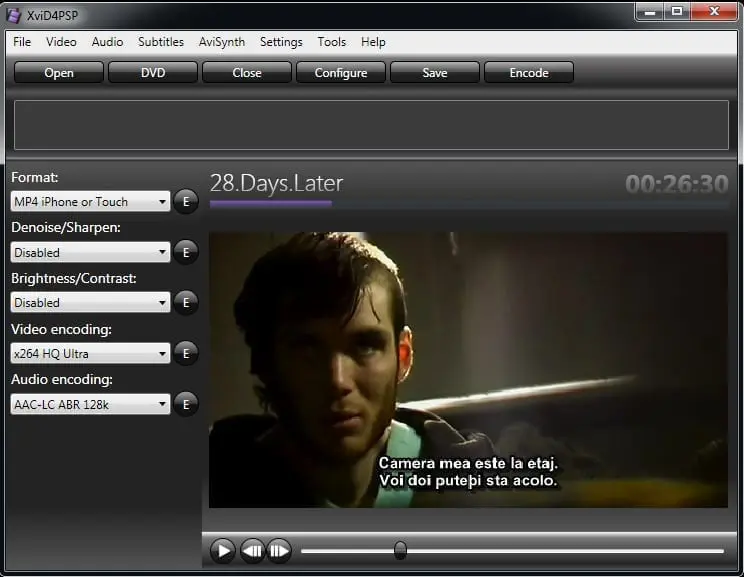Viewport: 744px width, 577px height.
Task: Open the Help menu
Action: (x=373, y=42)
